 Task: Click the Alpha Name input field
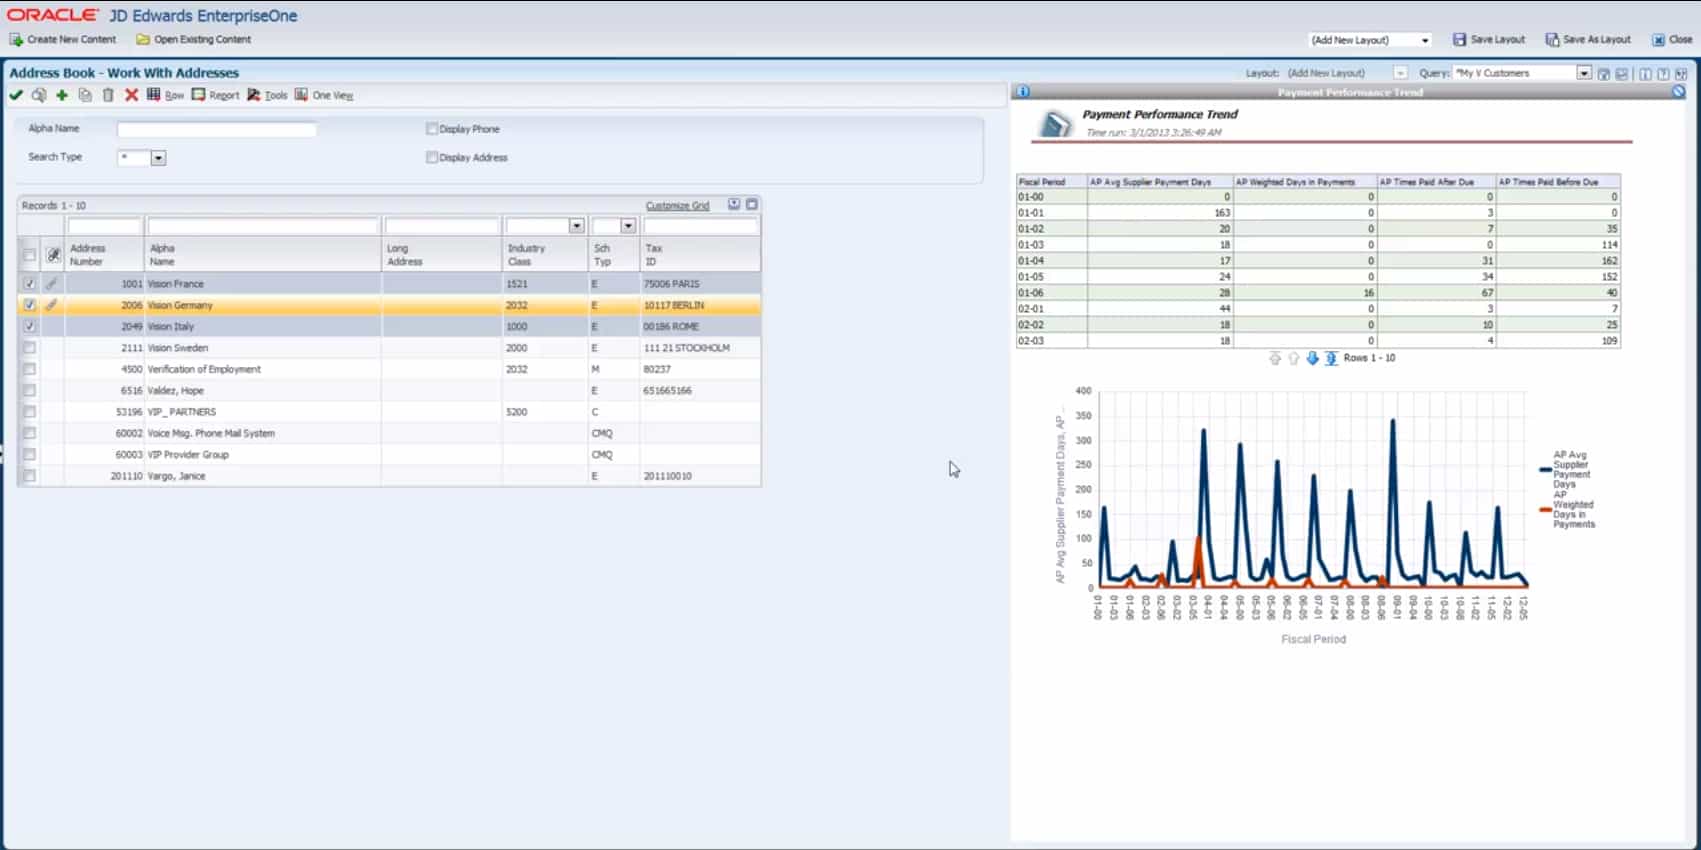click(x=217, y=129)
